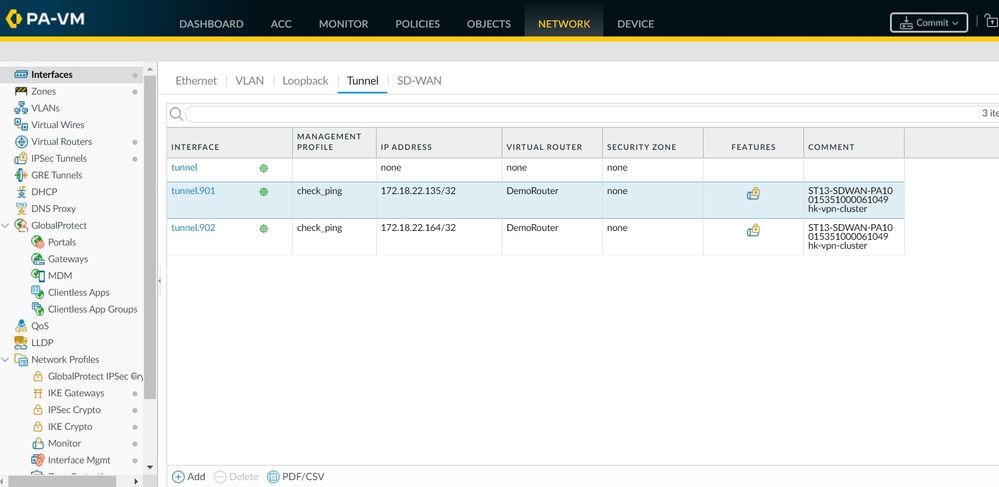The height and width of the screenshot is (487, 999).
Task: Click the Zones icon in sidebar
Action: pos(21,92)
